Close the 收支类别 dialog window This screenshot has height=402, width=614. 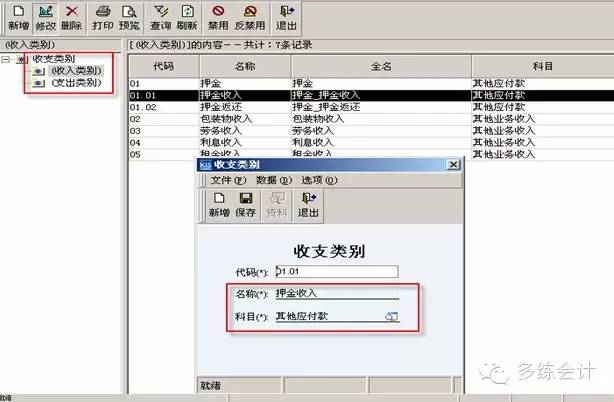tap(453, 164)
